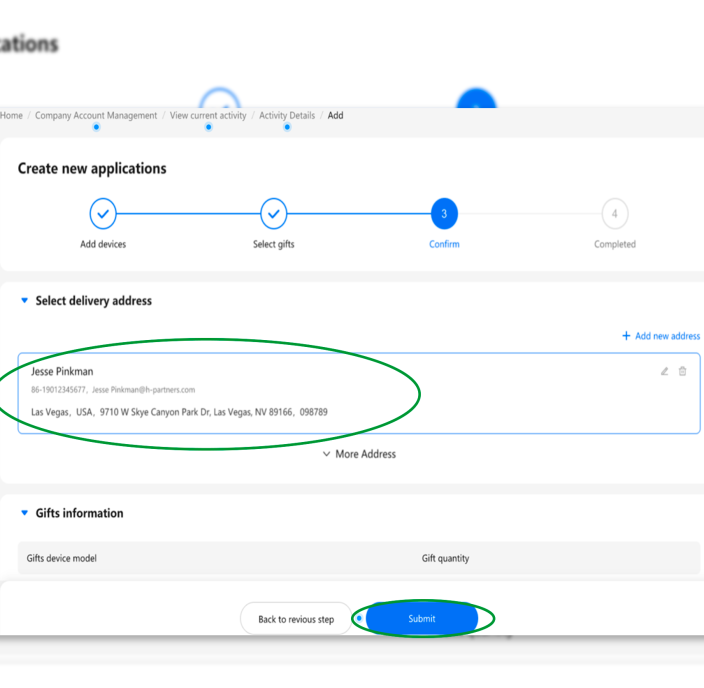The width and height of the screenshot is (704, 688).
Task: Open Company Account Management breadcrumb
Action: 96,115
